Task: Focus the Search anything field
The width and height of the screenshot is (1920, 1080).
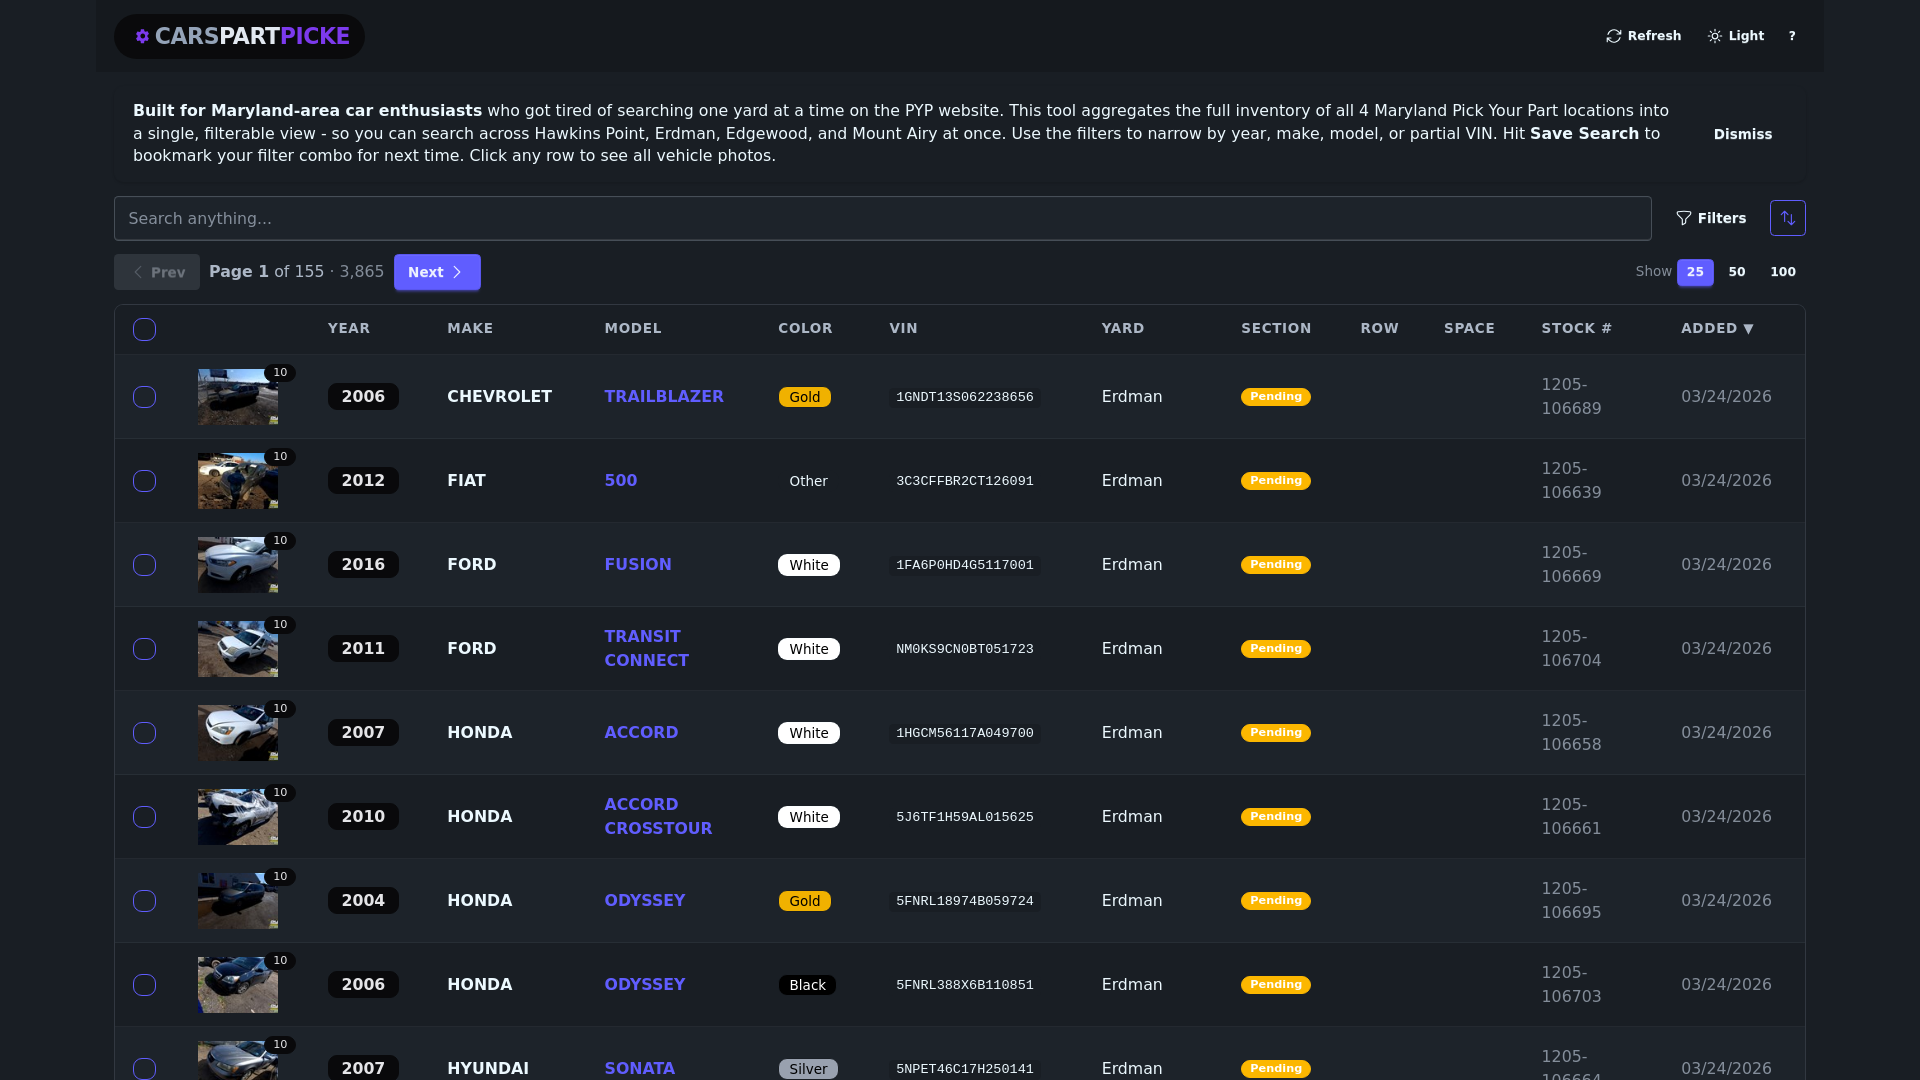Action: pyautogui.click(x=882, y=218)
